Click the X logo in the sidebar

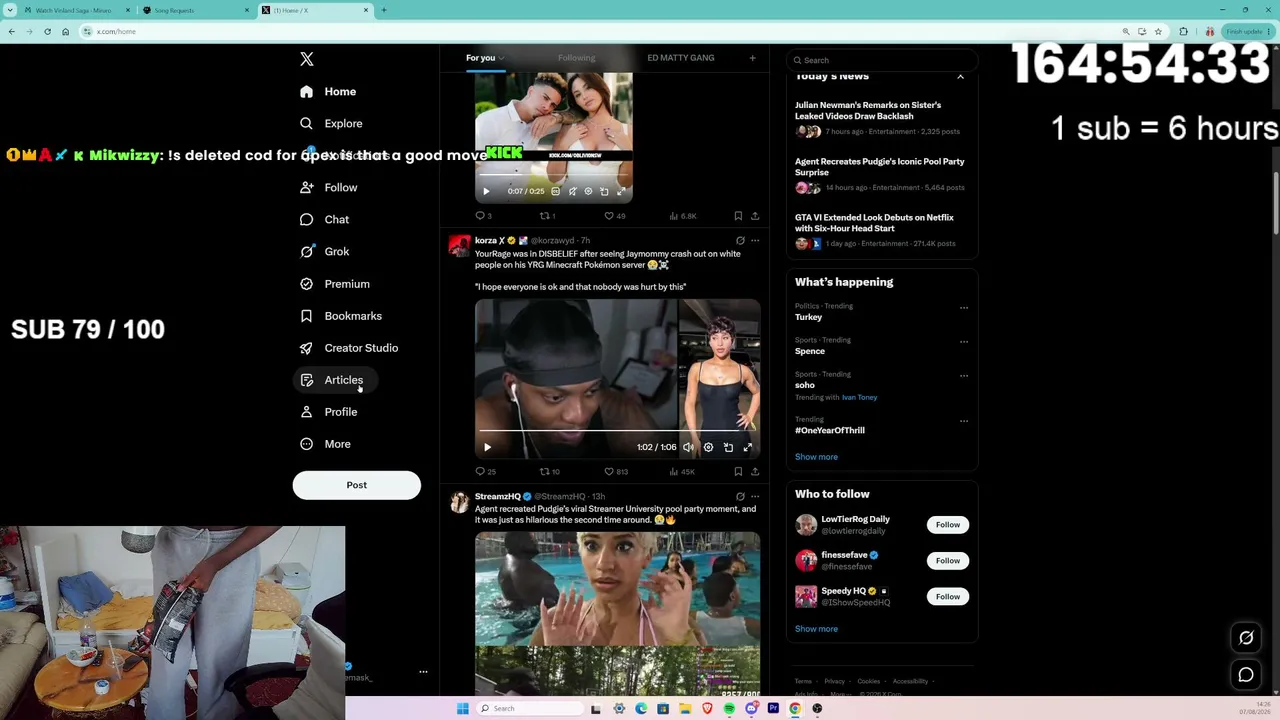click(307, 59)
